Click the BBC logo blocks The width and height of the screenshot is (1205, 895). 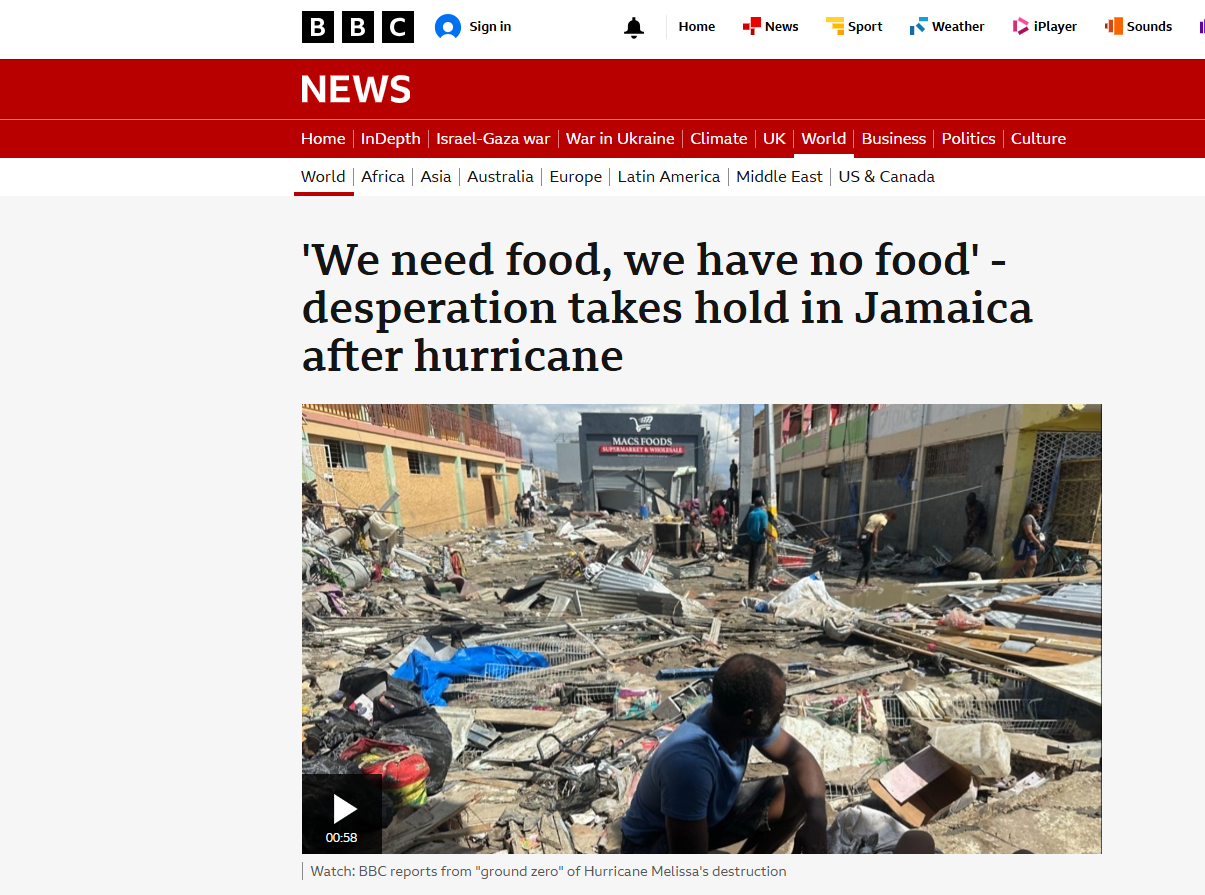point(358,27)
